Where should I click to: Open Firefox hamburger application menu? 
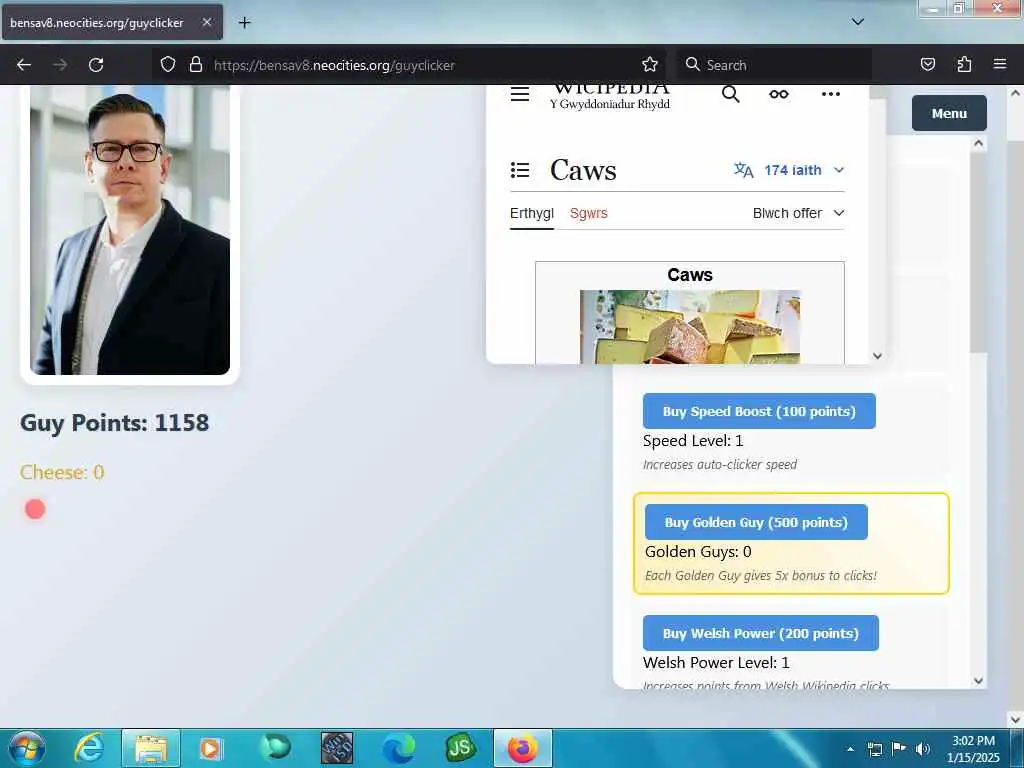[x=999, y=65]
